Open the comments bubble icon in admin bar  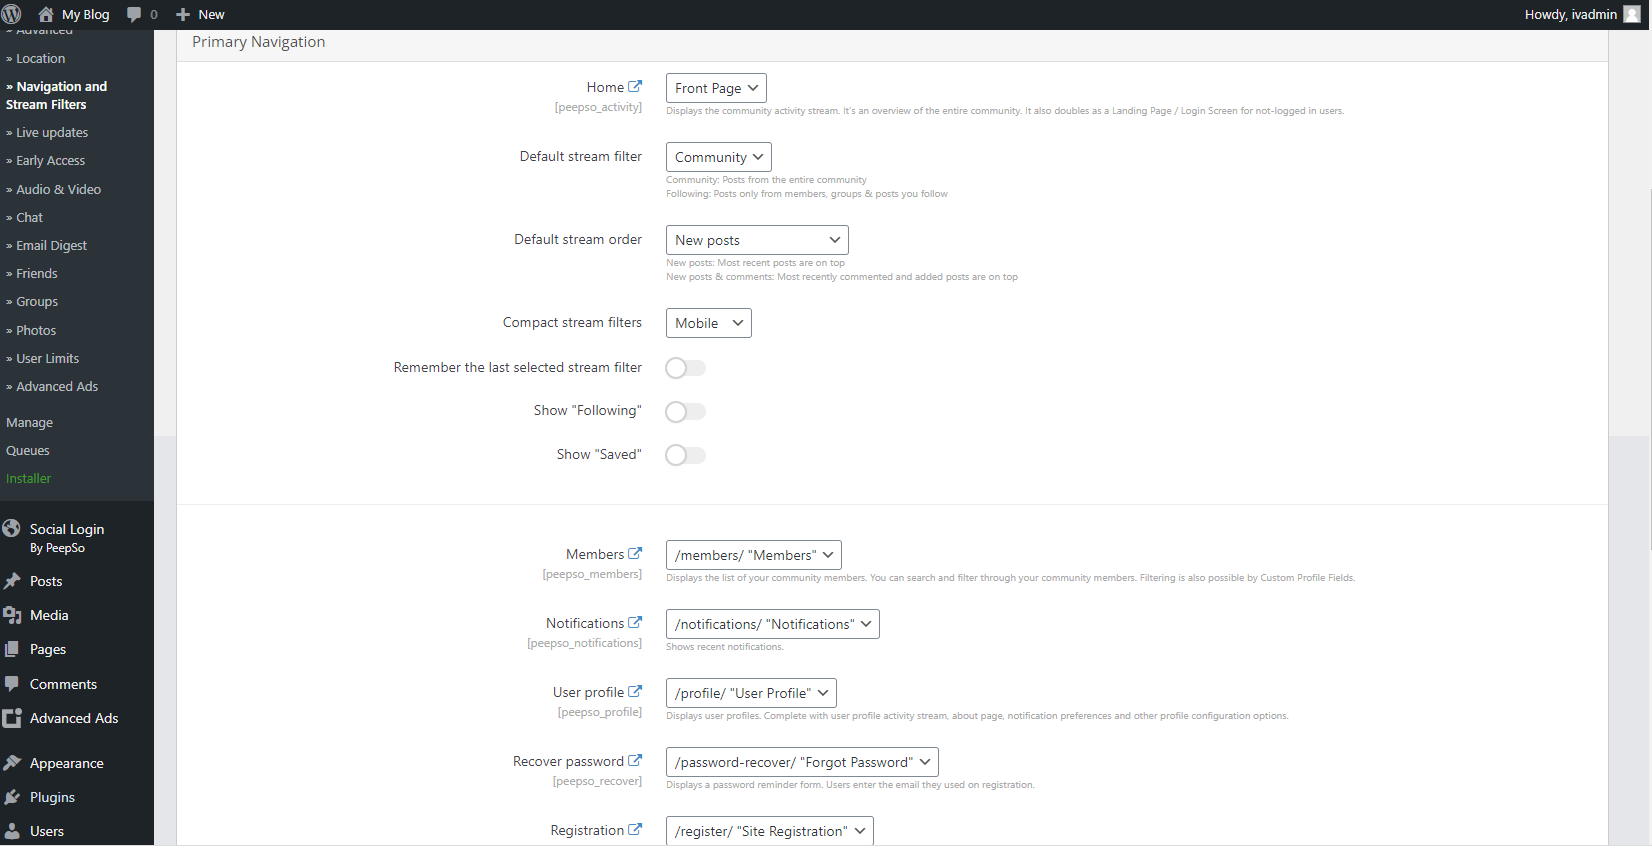134,14
